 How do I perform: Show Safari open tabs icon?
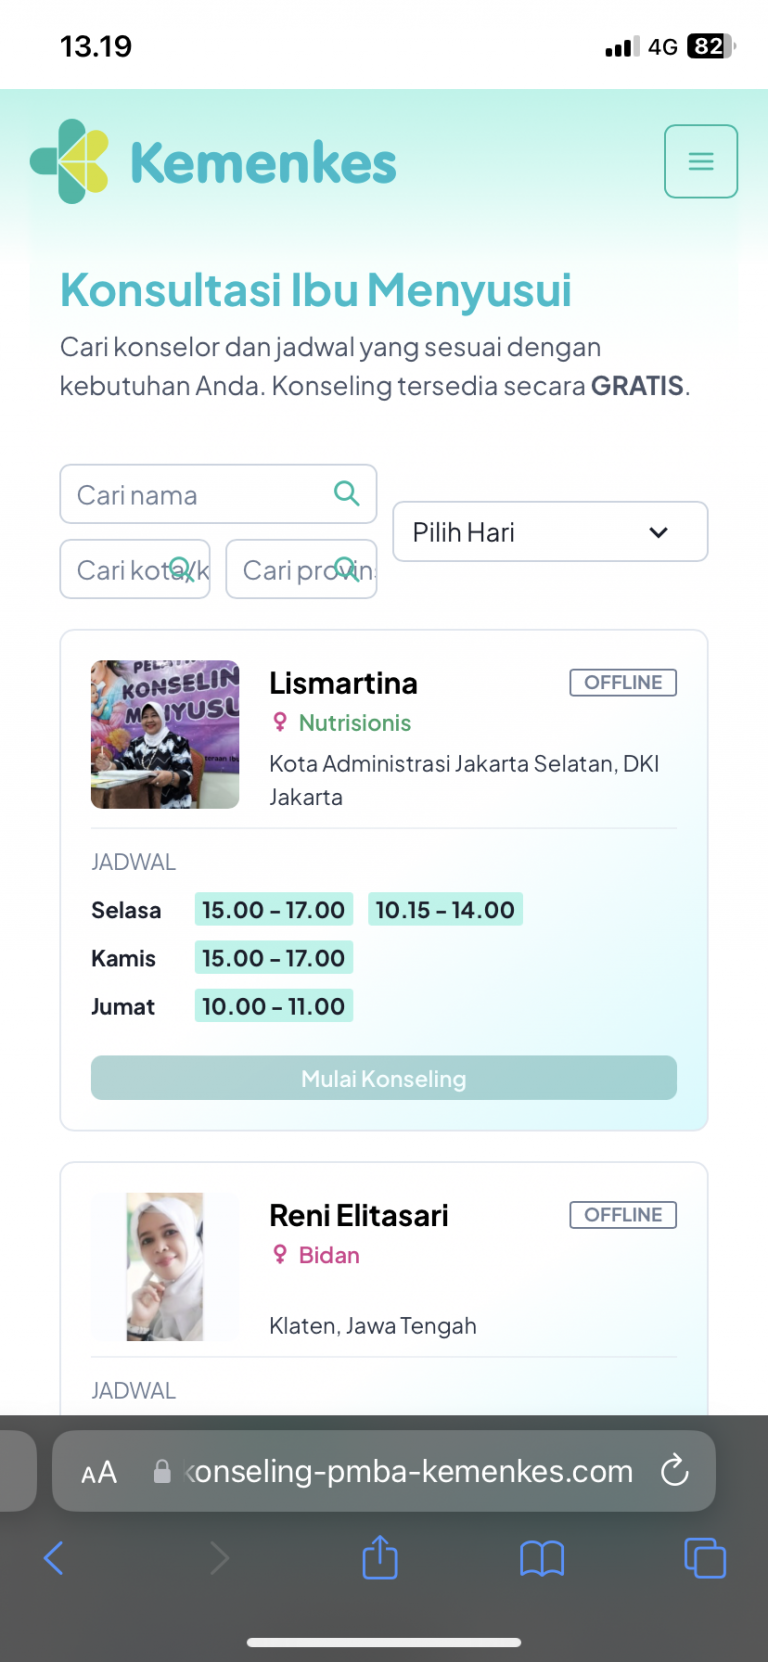pyautogui.click(x=704, y=1558)
